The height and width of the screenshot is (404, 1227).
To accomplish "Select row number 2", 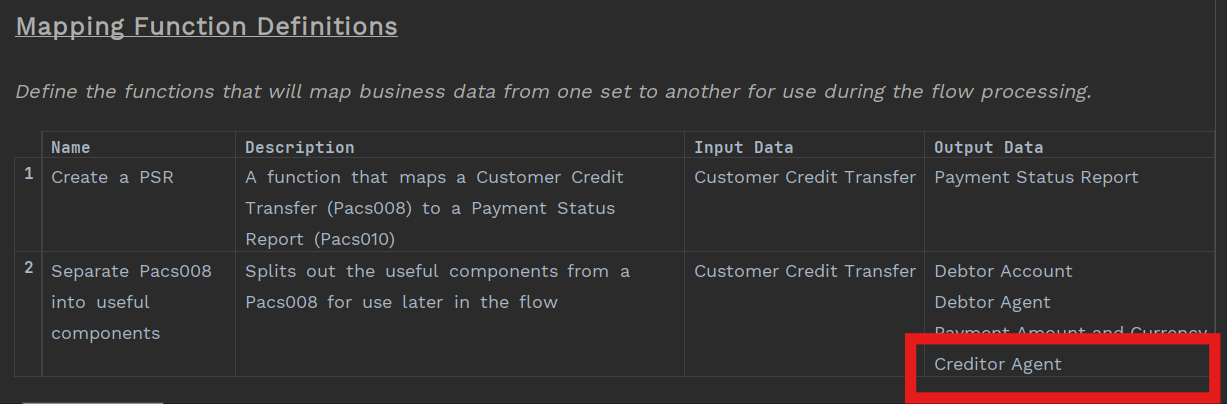I will click(29, 268).
